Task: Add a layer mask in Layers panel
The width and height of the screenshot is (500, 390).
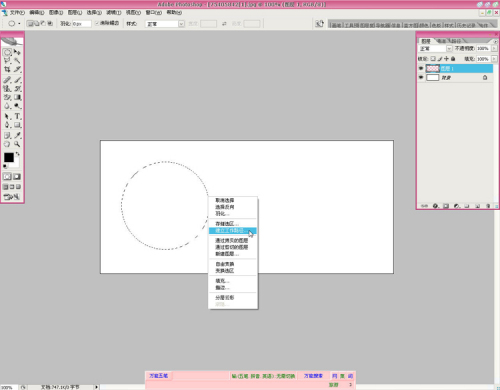Action: point(446,206)
